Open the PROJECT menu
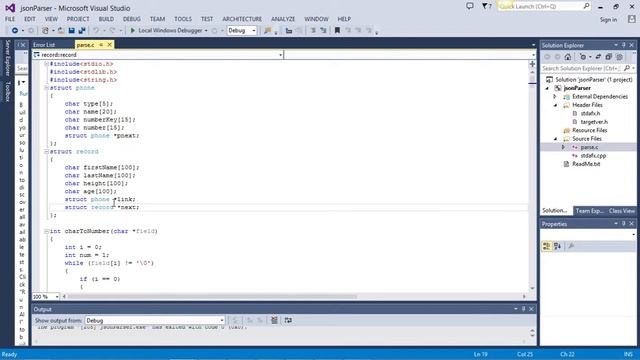Image resolution: width=640 pixels, height=360 pixels. pyautogui.click(x=78, y=19)
